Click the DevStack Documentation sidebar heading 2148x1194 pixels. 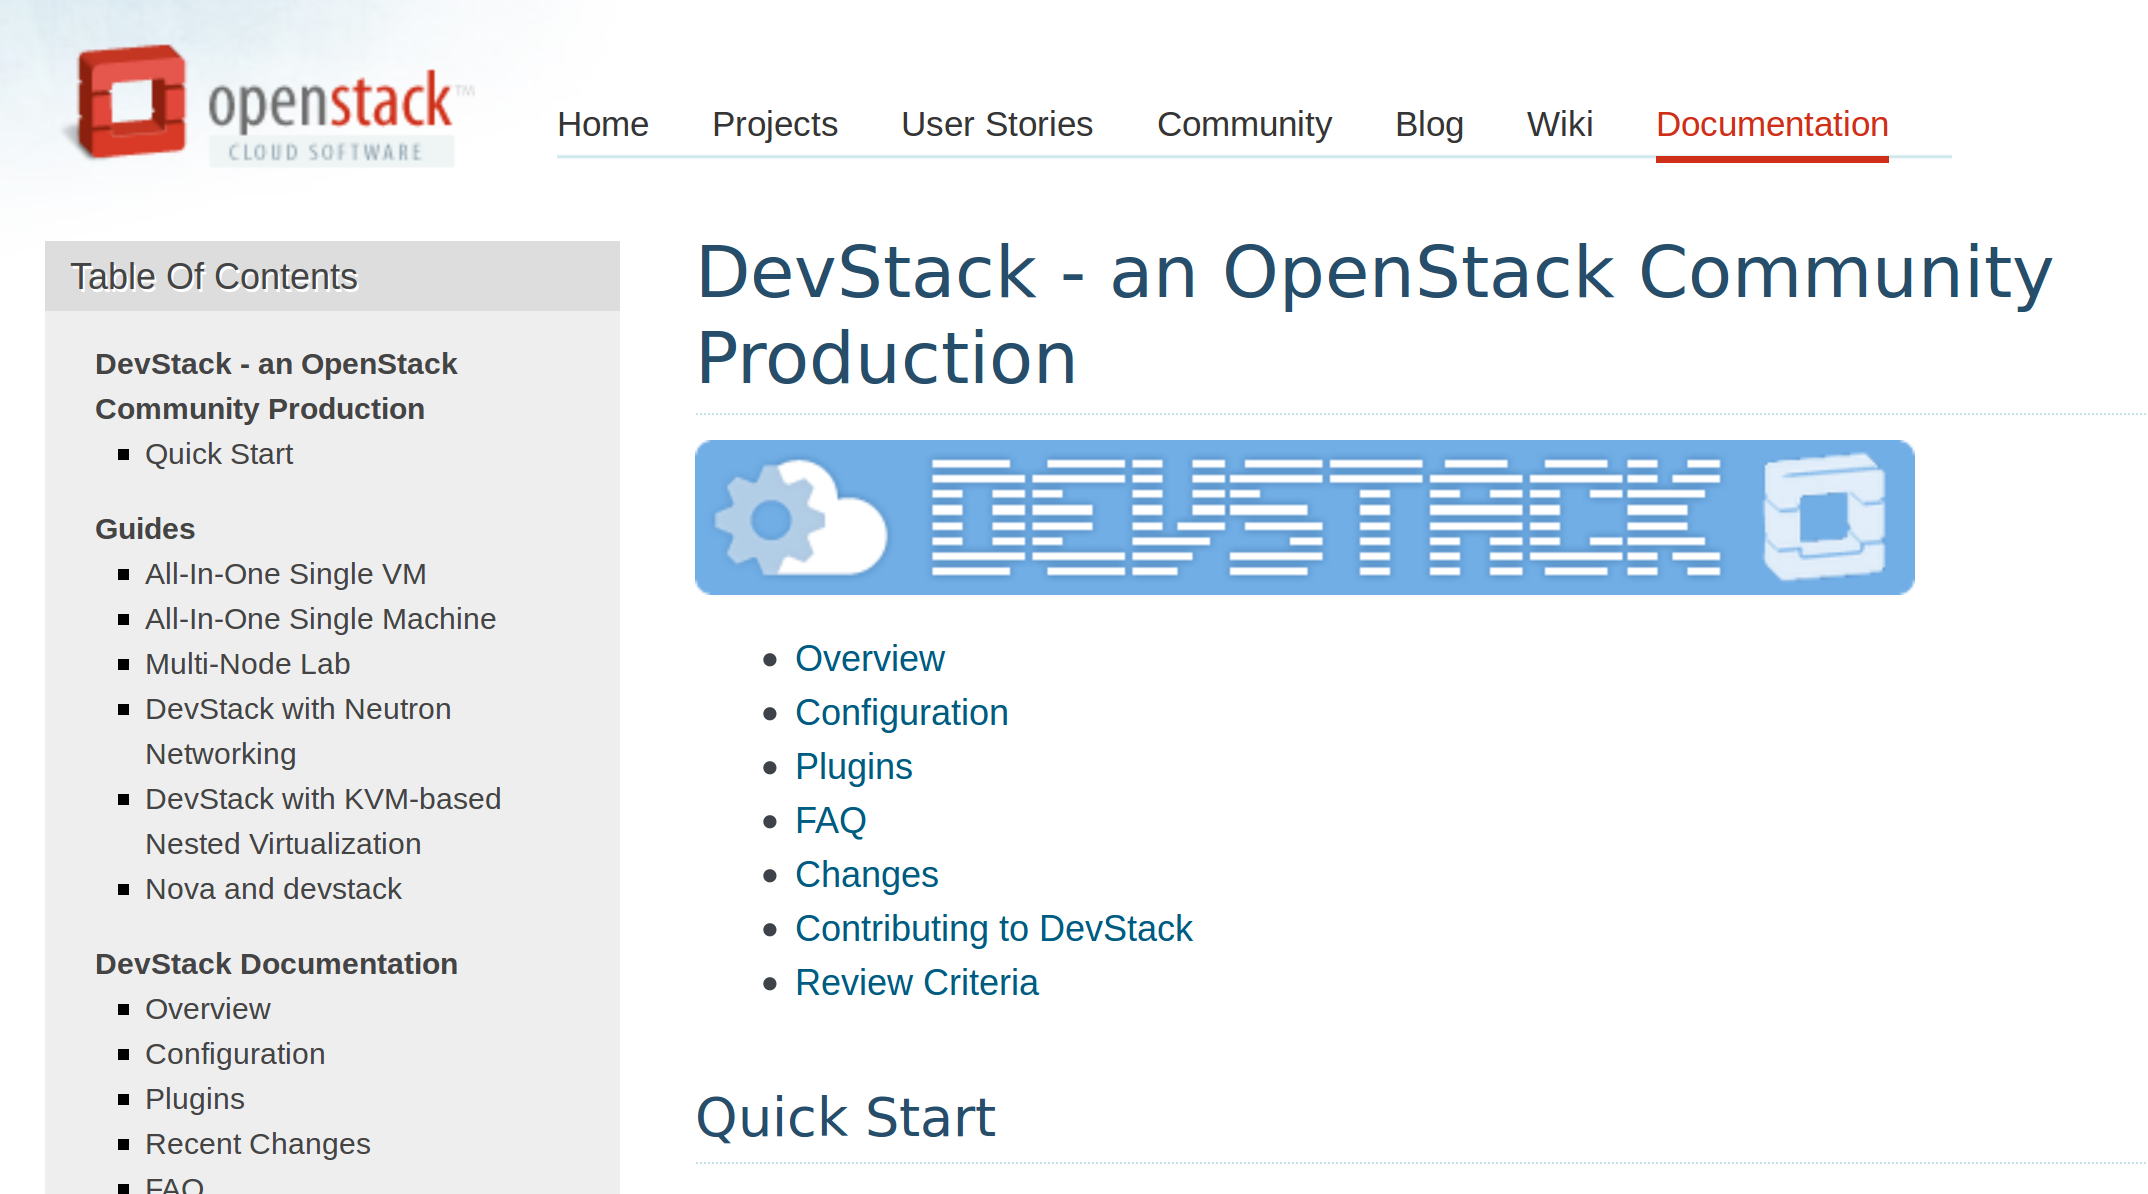[276, 964]
